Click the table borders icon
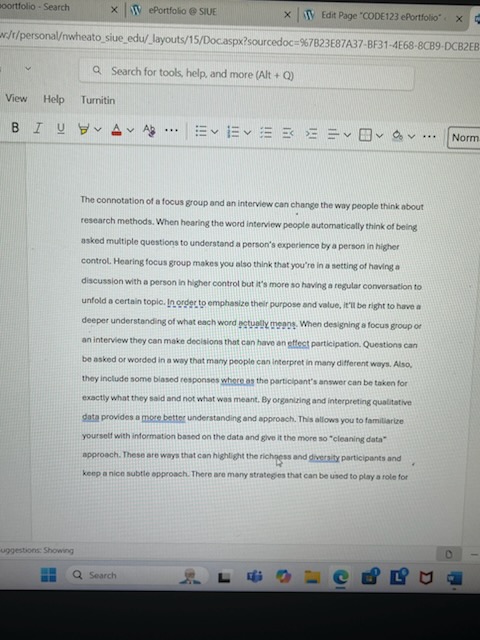480x640 pixels. pyautogui.click(x=365, y=135)
